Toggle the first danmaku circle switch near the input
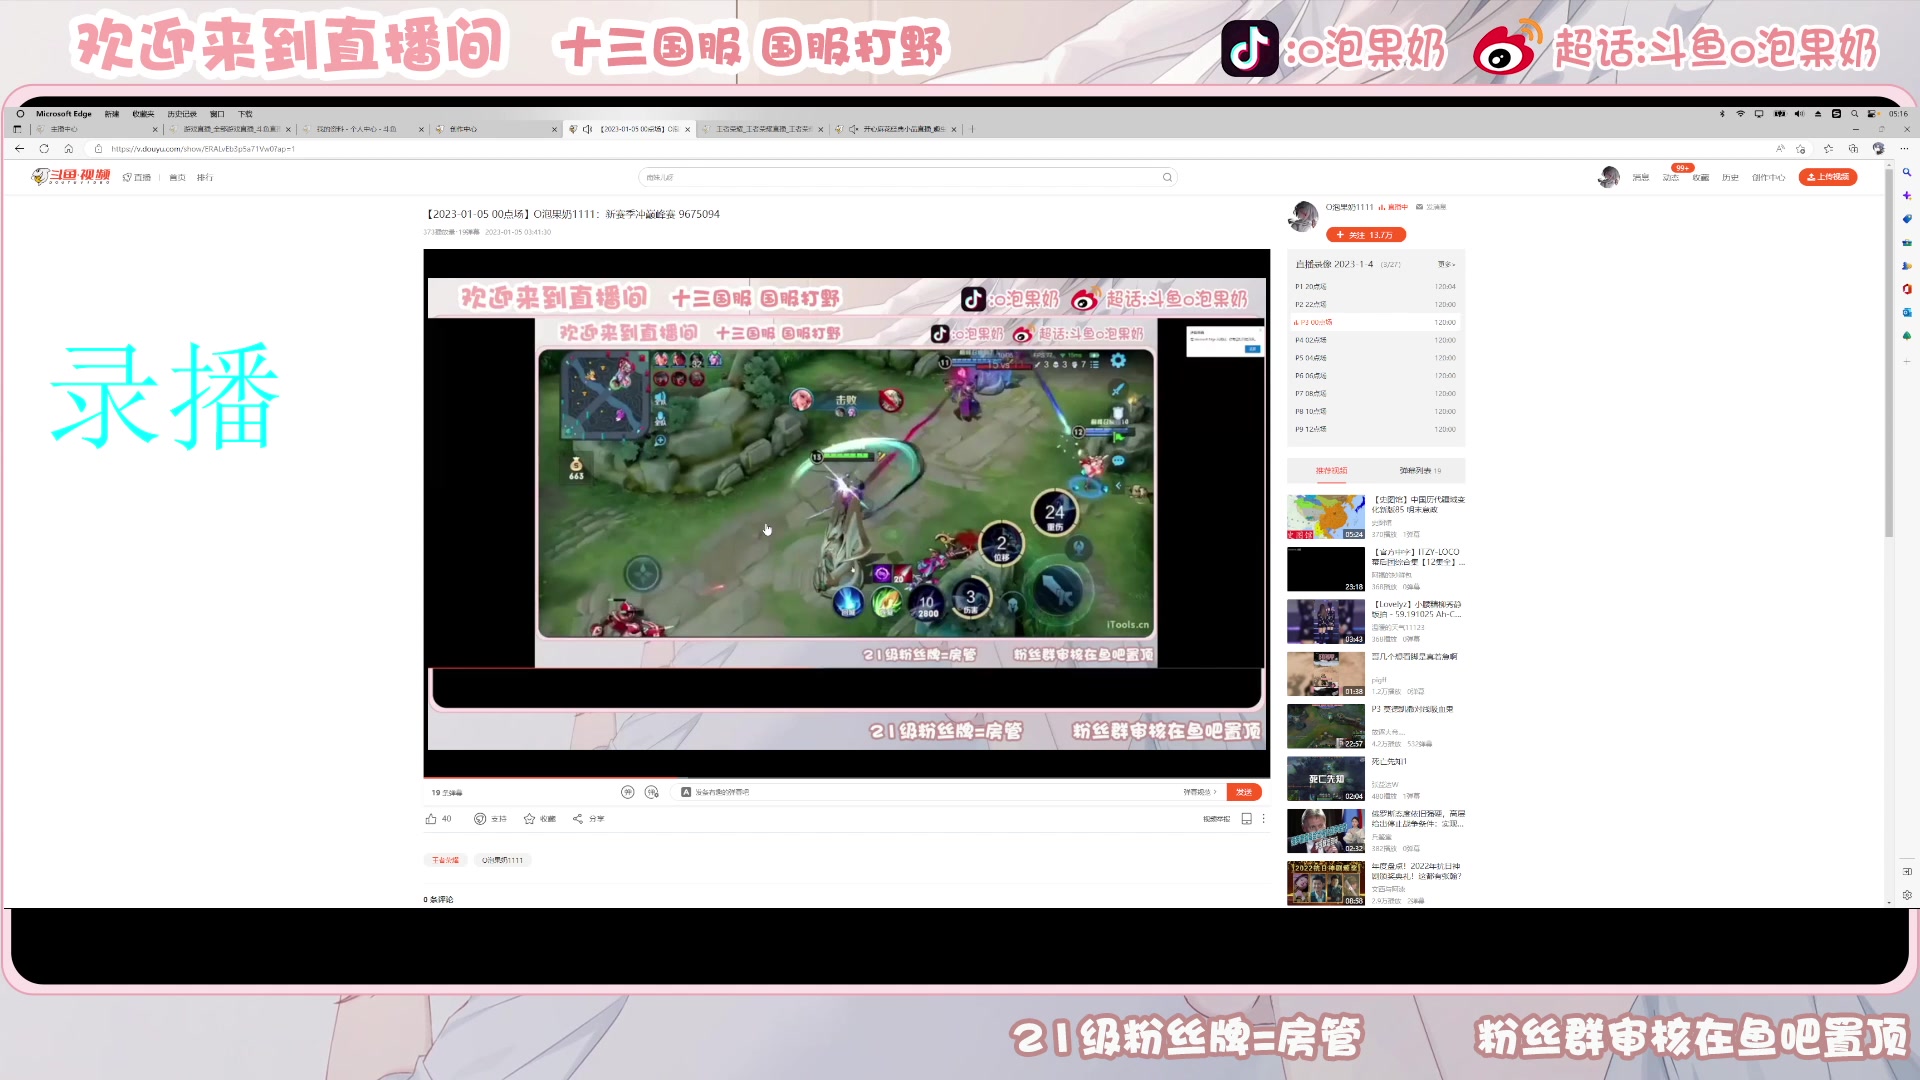 point(627,792)
